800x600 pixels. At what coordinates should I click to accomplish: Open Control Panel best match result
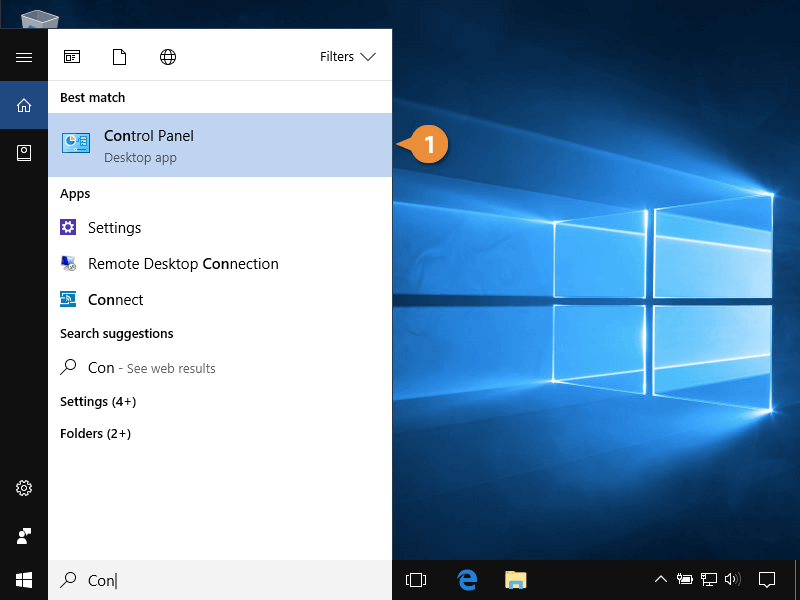[x=220, y=145]
